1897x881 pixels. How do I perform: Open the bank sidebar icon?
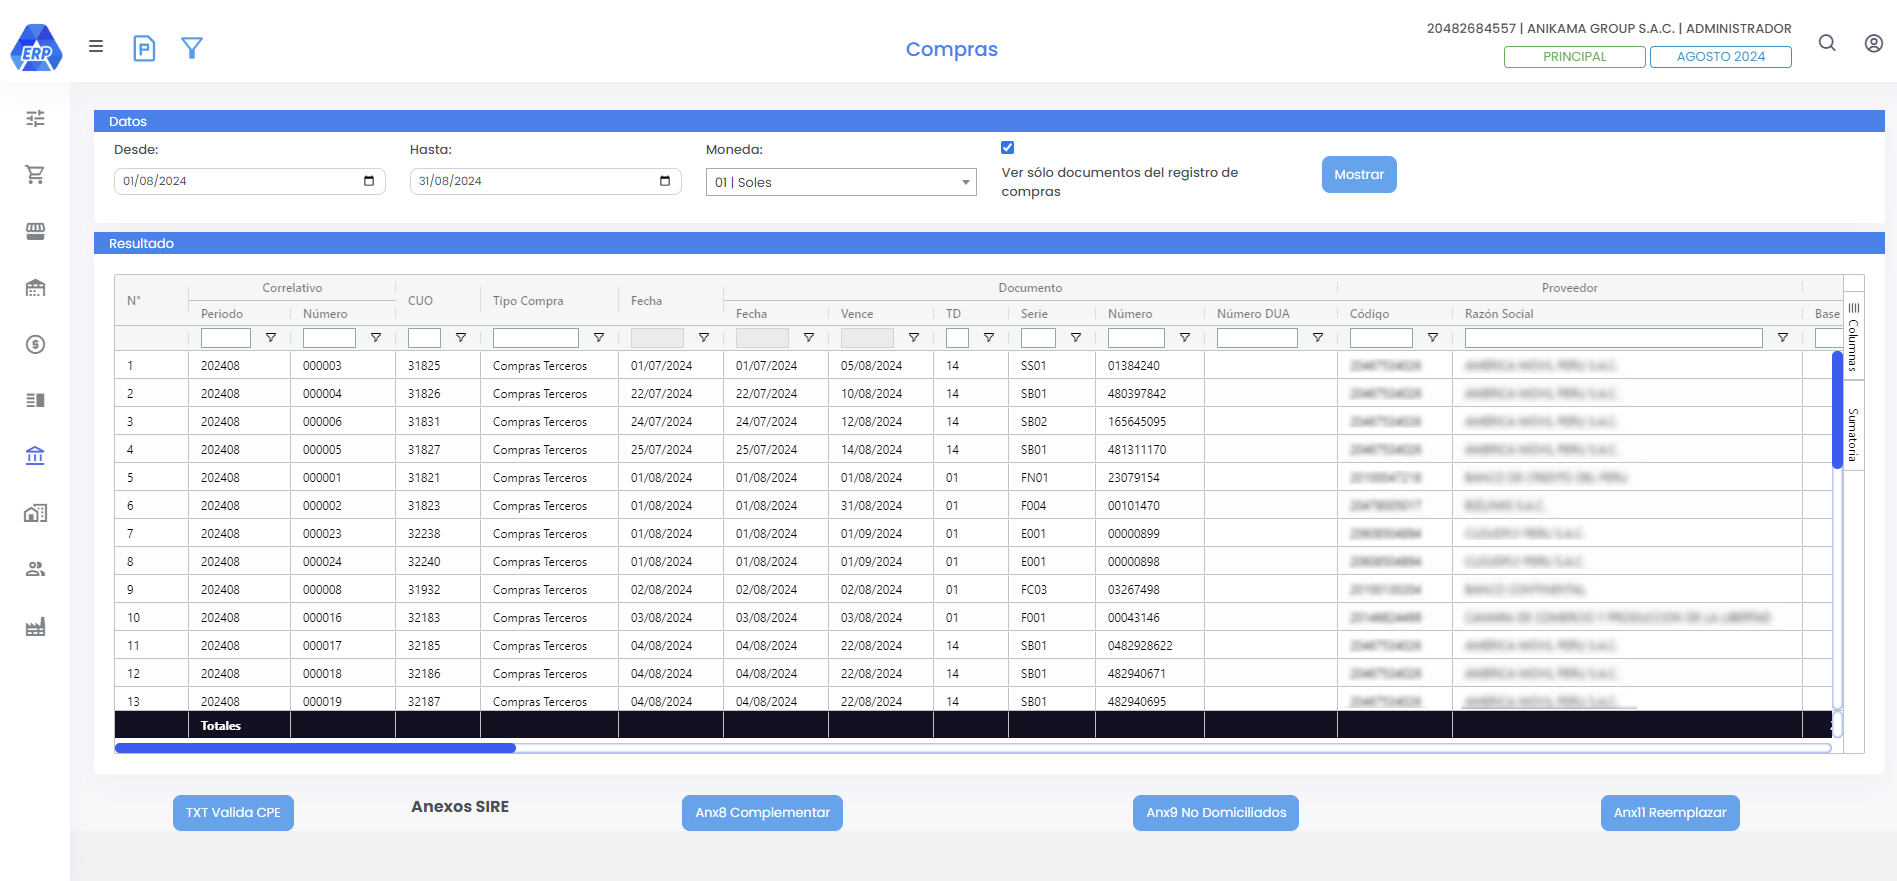(35, 456)
